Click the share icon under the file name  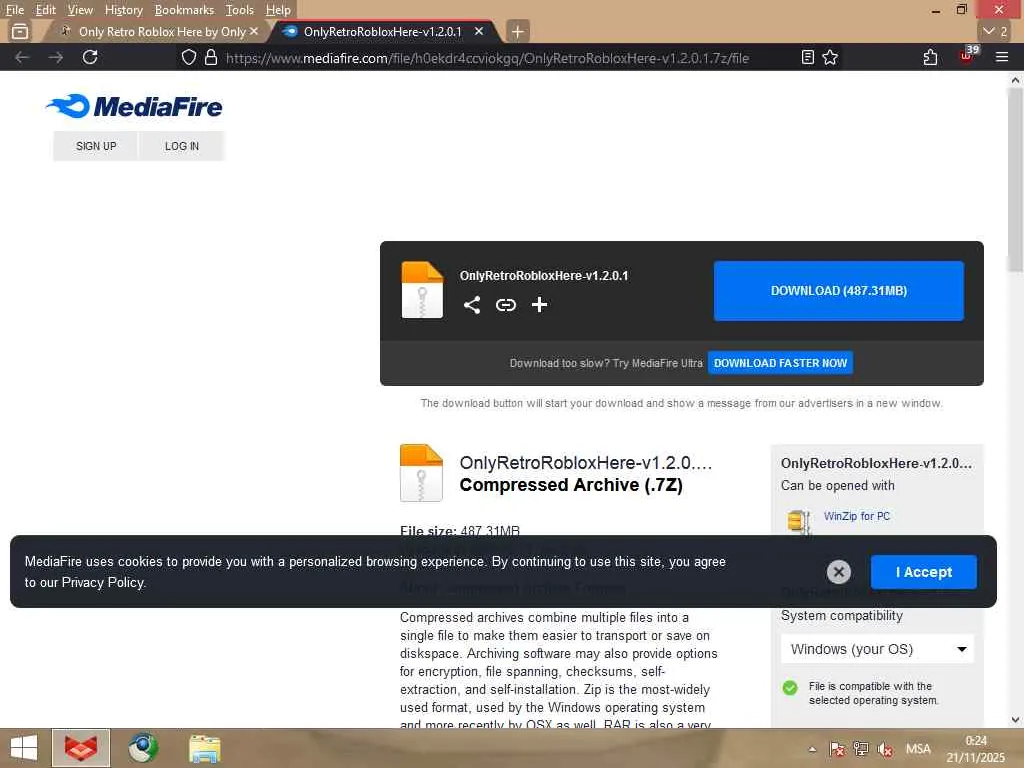point(472,305)
